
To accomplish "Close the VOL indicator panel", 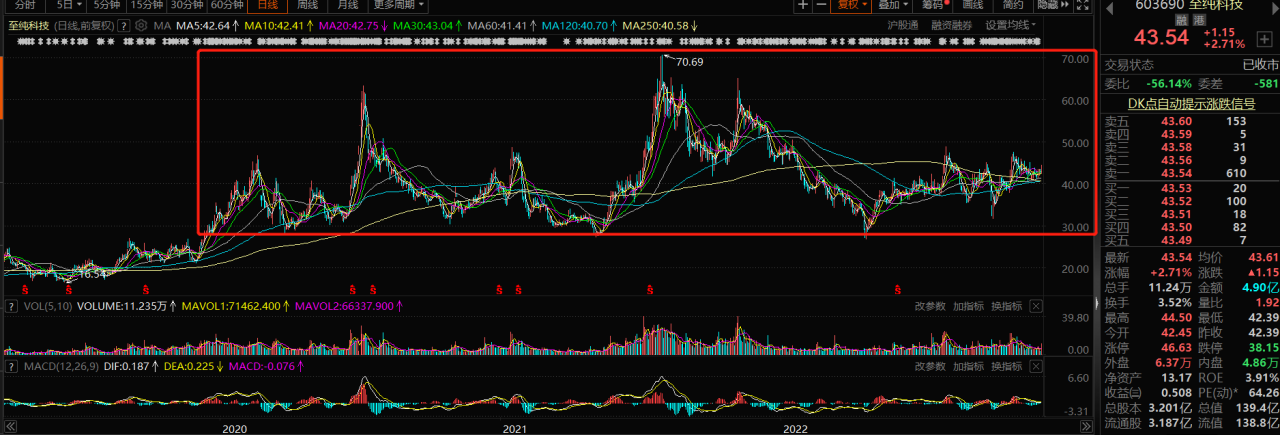I will pos(1036,306).
